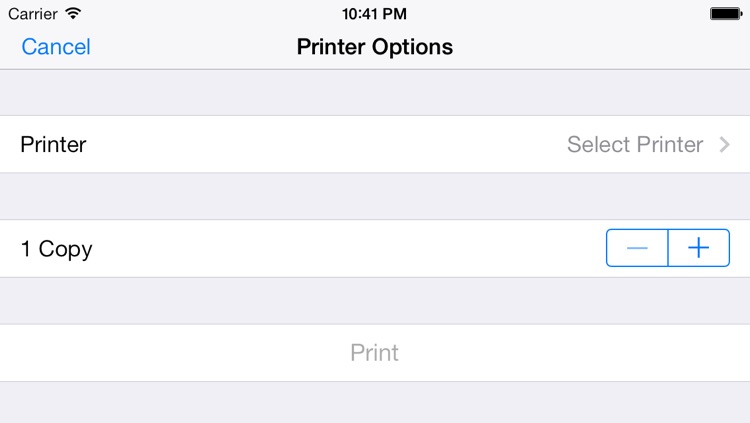Click the gray area below Print row

375,402
